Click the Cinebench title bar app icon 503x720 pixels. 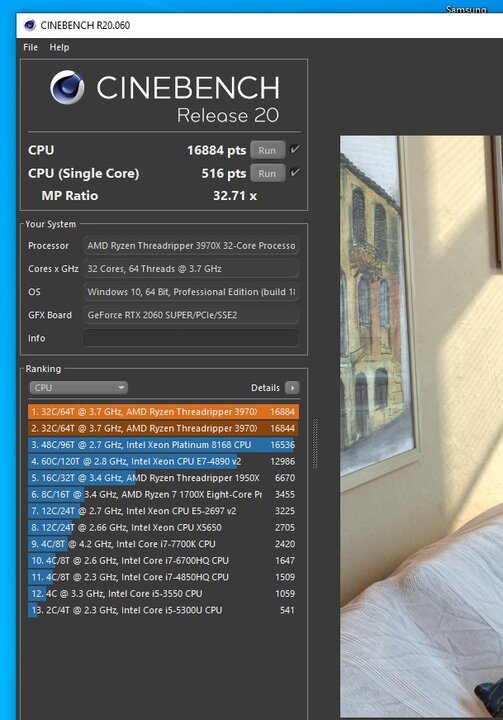tap(30, 25)
